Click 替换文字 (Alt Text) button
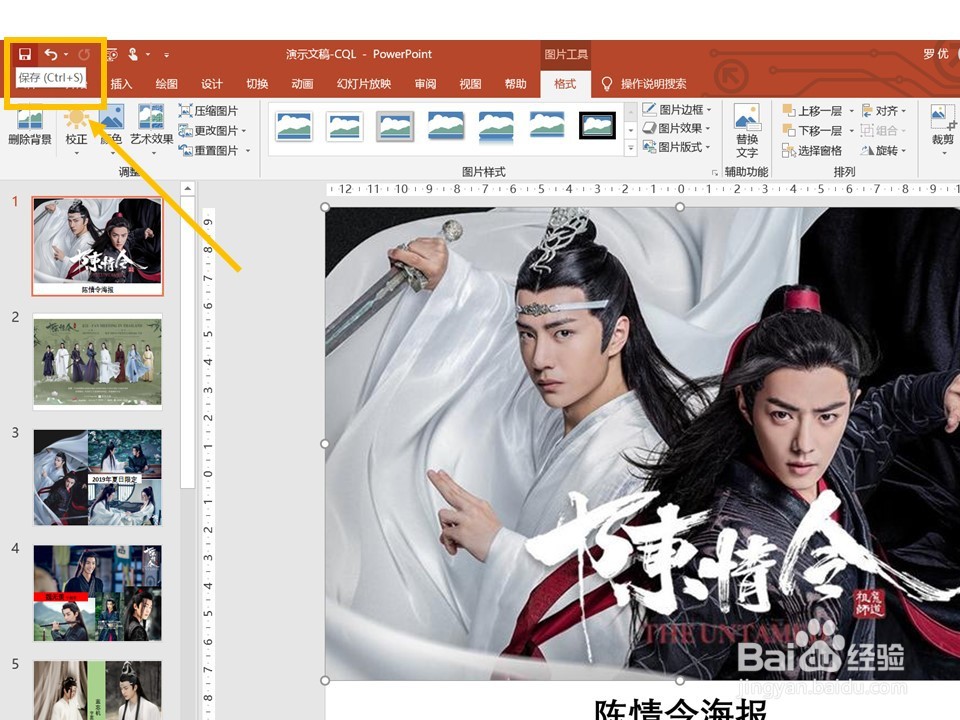This screenshot has width=960, height=720. pyautogui.click(x=747, y=131)
